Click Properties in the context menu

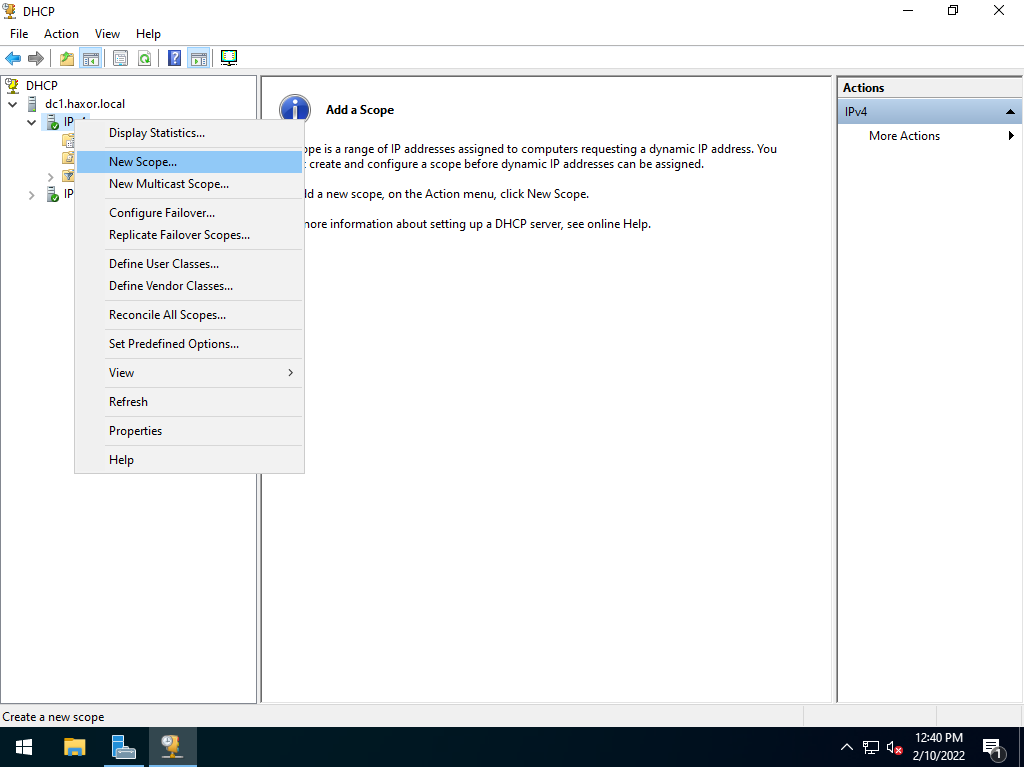pyautogui.click(x=189, y=431)
